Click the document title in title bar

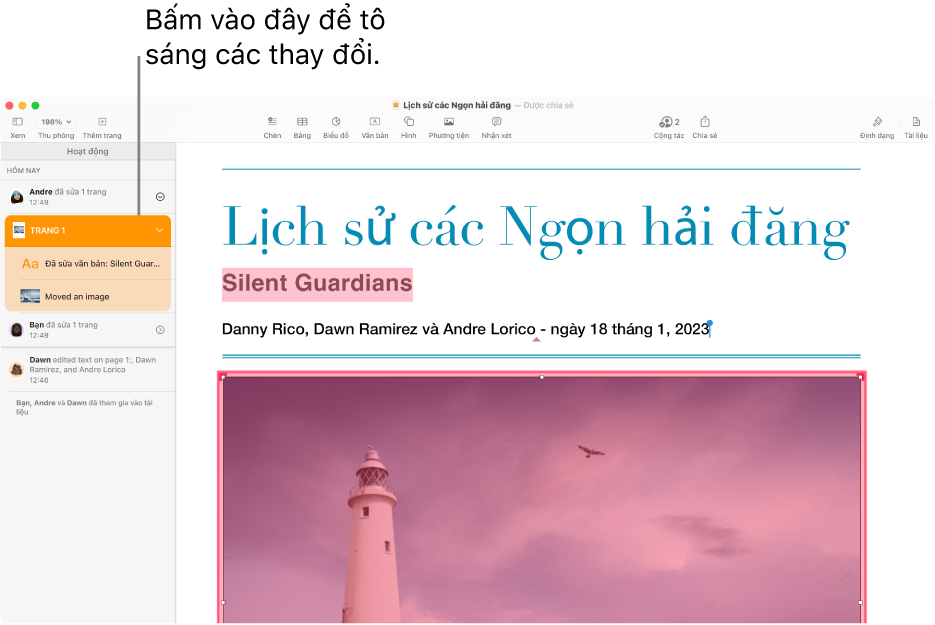[457, 106]
